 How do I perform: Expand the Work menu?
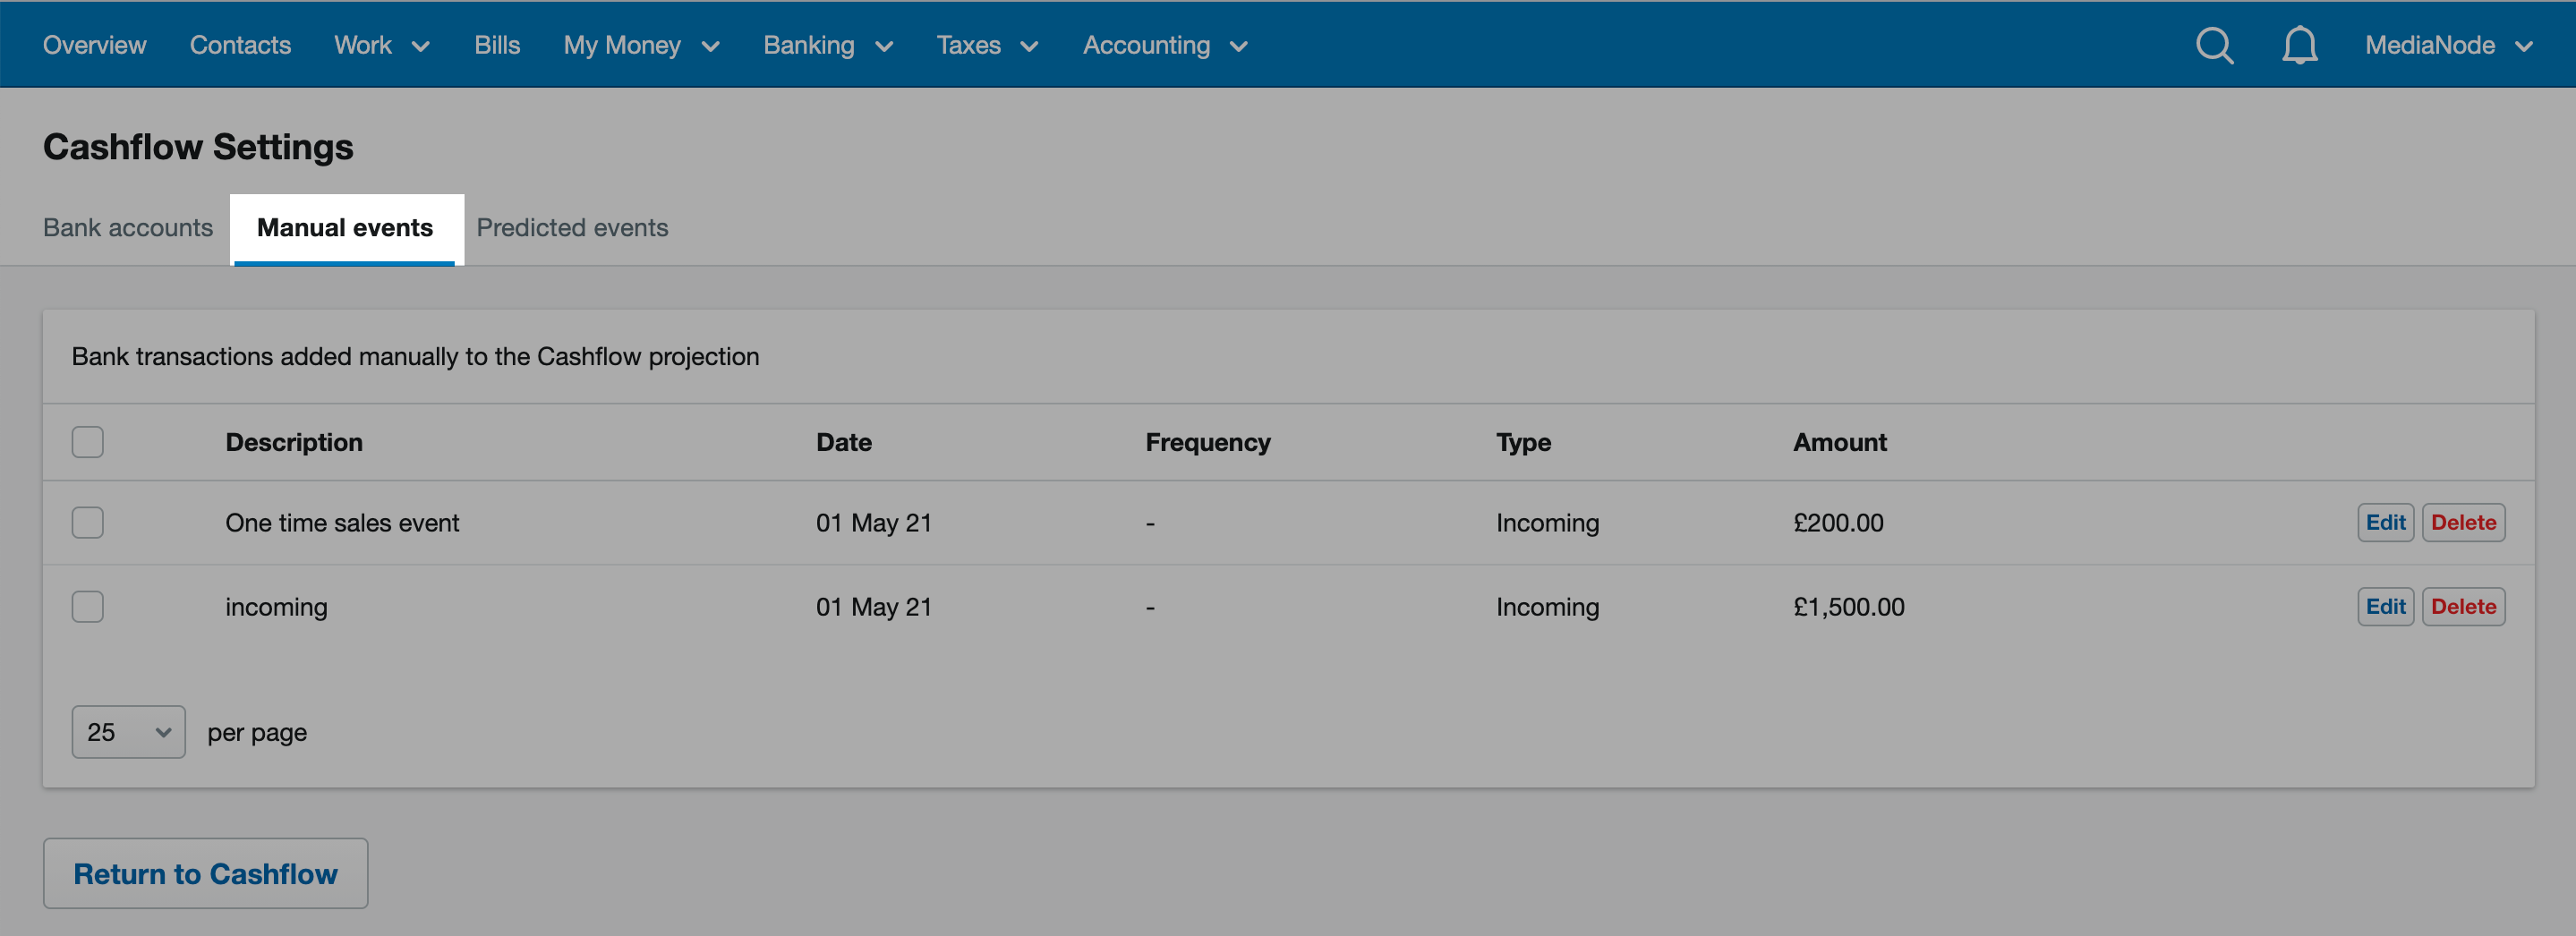(x=382, y=45)
